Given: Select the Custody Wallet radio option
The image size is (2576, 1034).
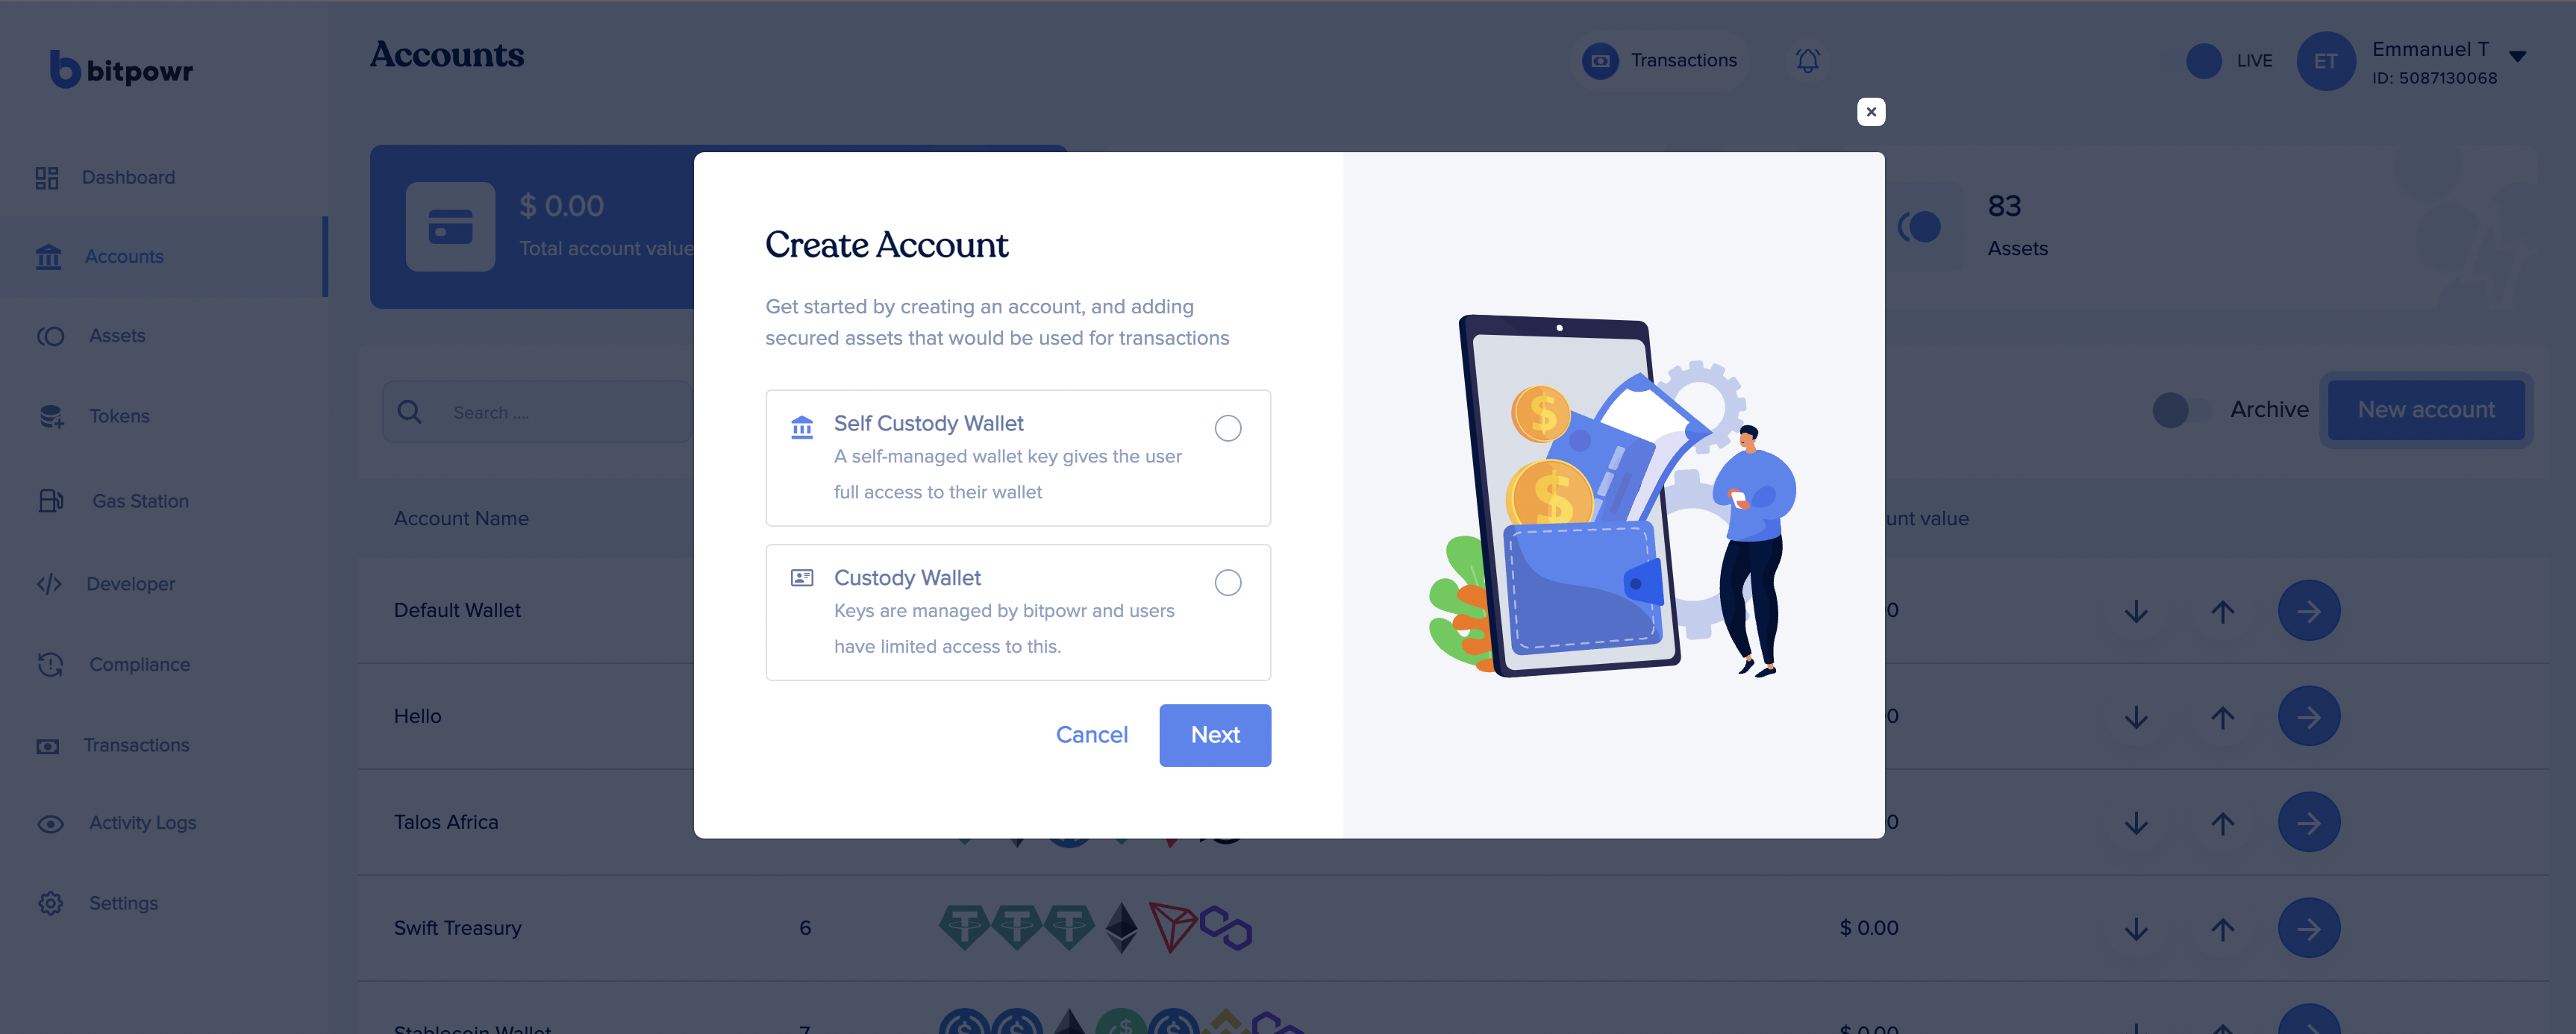Looking at the screenshot, I should click(x=1227, y=582).
